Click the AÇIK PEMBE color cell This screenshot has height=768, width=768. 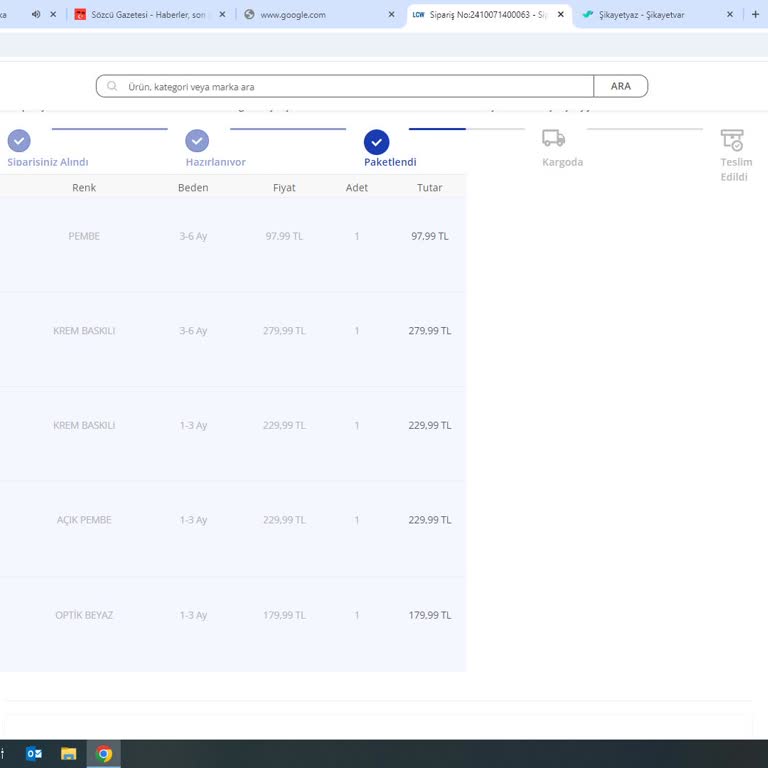point(84,520)
